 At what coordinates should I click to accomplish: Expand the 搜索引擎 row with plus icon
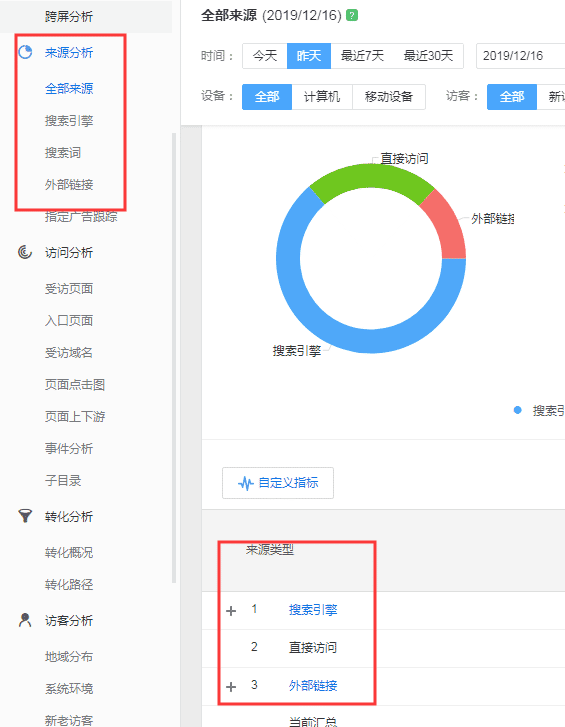pos(231,611)
